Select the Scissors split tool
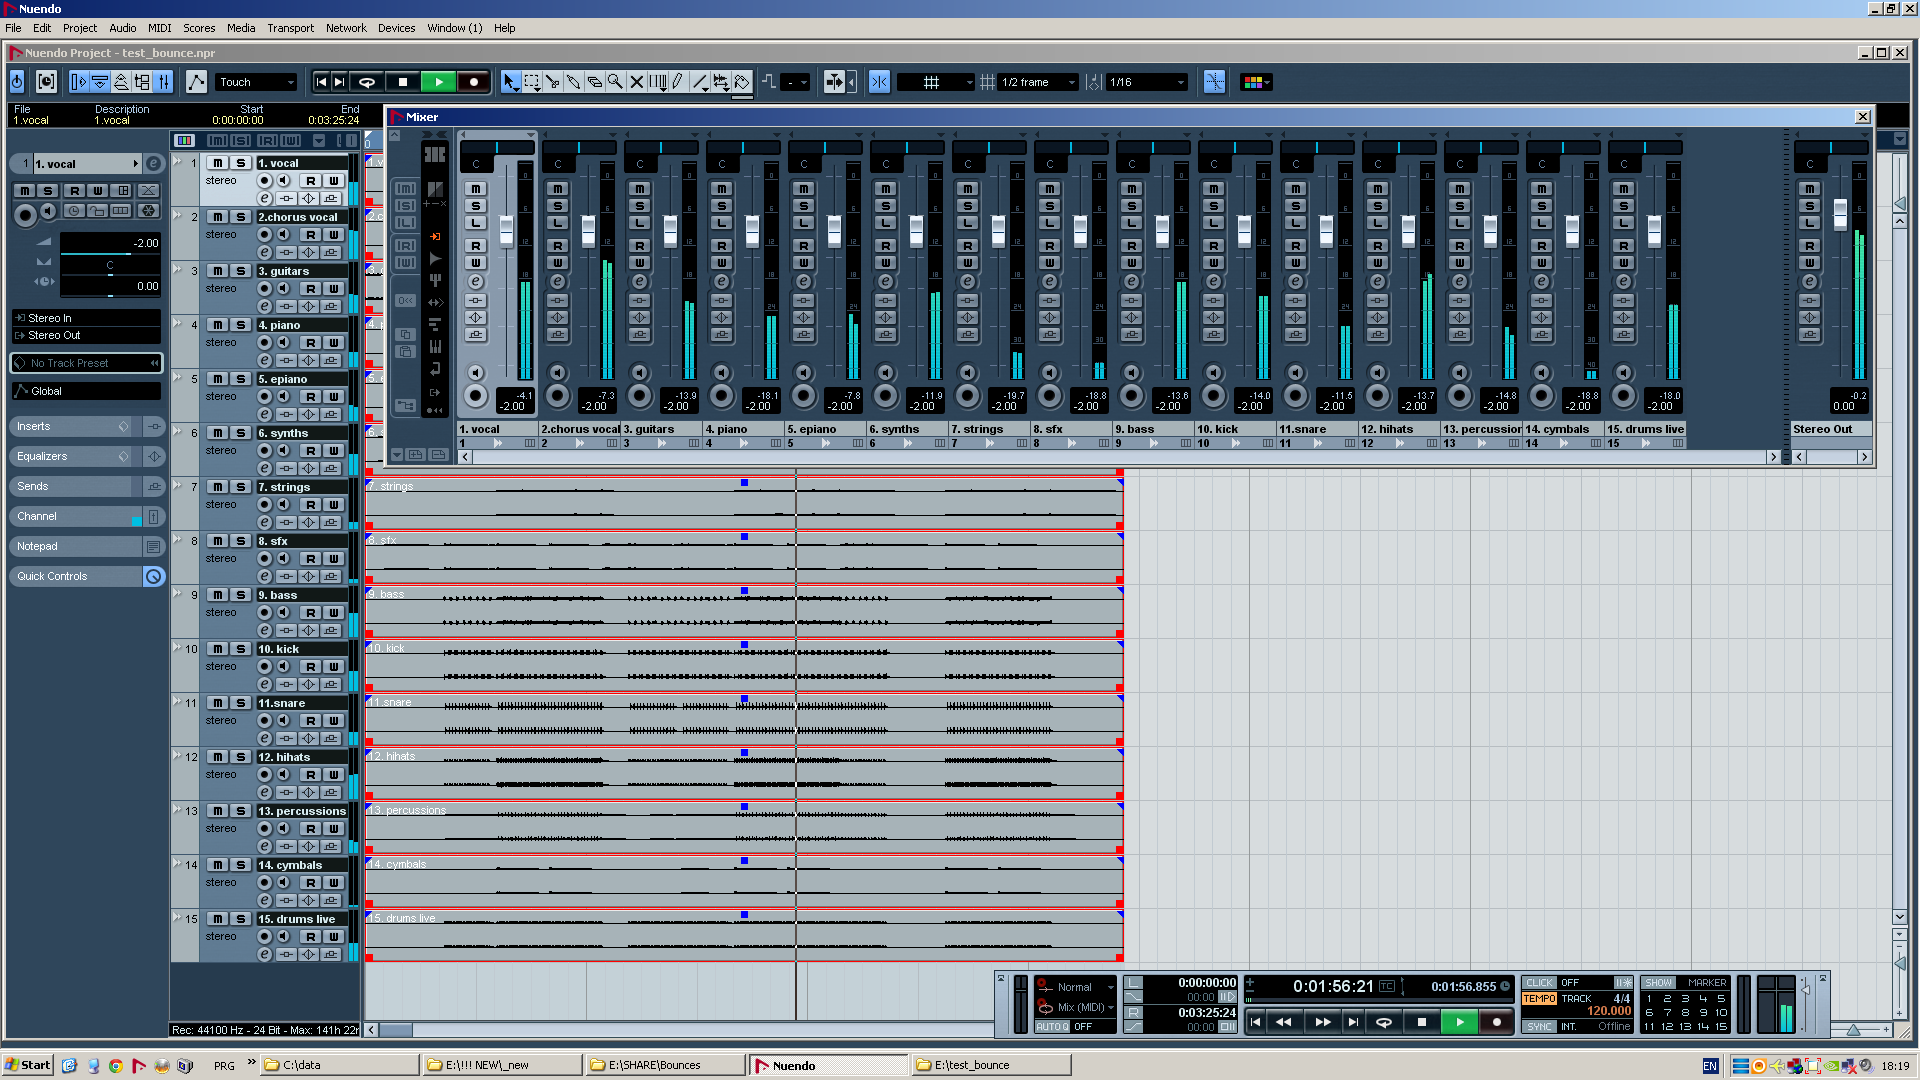The width and height of the screenshot is (1920, 1080). [553, 82]
